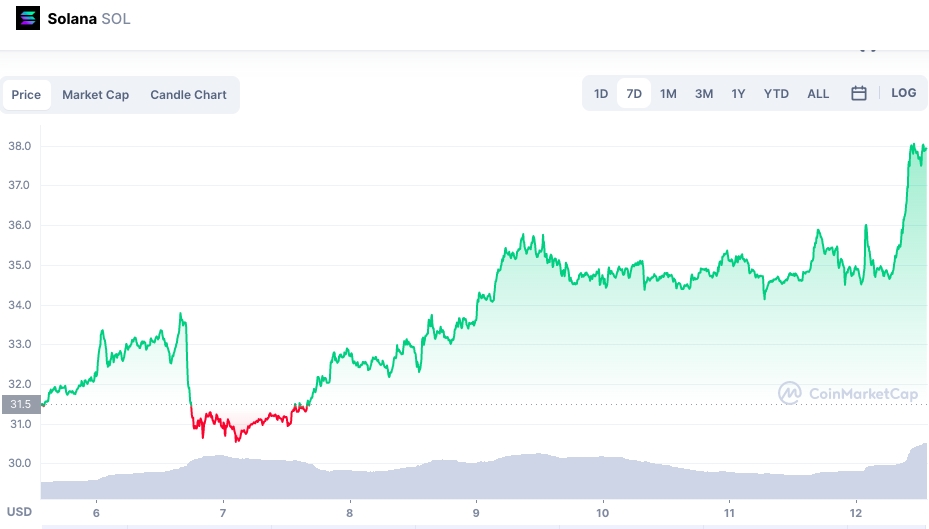Choose the 1Y time range
Viewport: 929px width, 529px height.
(x=738, y=94)
